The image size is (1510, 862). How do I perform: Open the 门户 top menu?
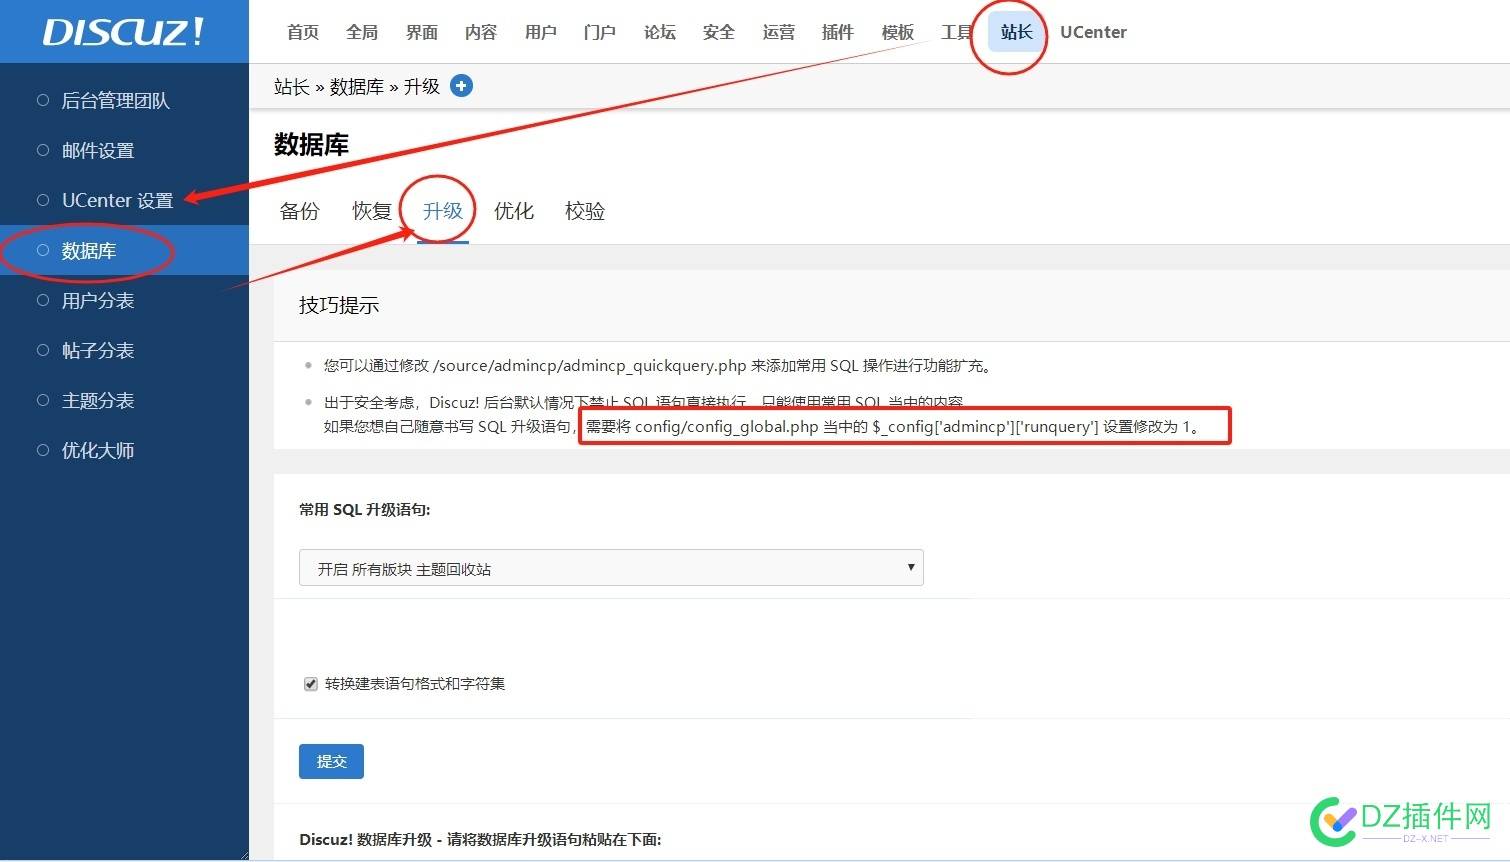coord(600,32)
